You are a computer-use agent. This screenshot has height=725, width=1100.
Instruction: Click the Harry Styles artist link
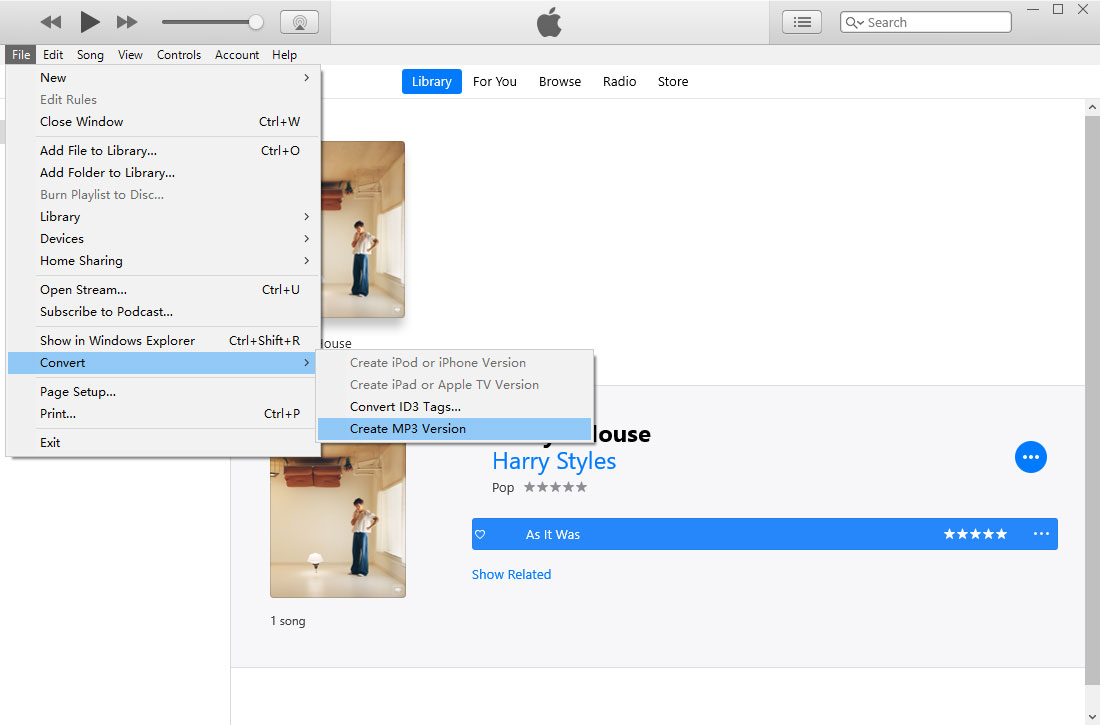click(x=554, y=461)
